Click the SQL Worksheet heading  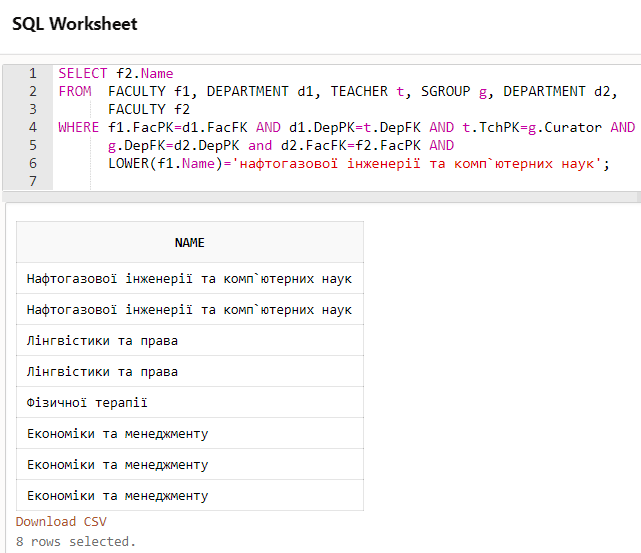pyautogui.click(x=75, y=23)
